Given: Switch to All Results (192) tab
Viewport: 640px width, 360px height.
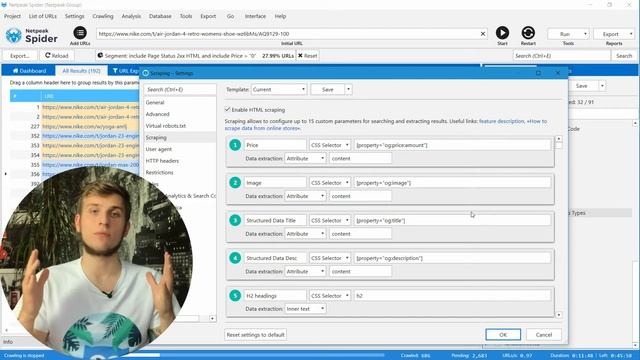Looking at the screenshot, I should click(81, 71).
